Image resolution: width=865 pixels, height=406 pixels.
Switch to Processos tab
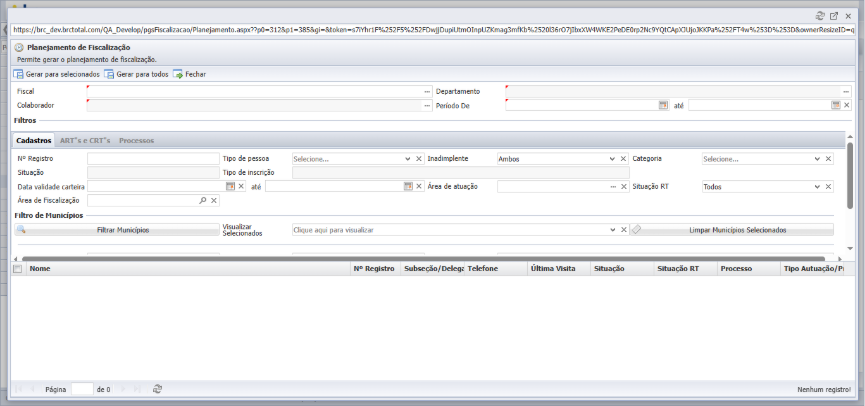coord(136,141)
